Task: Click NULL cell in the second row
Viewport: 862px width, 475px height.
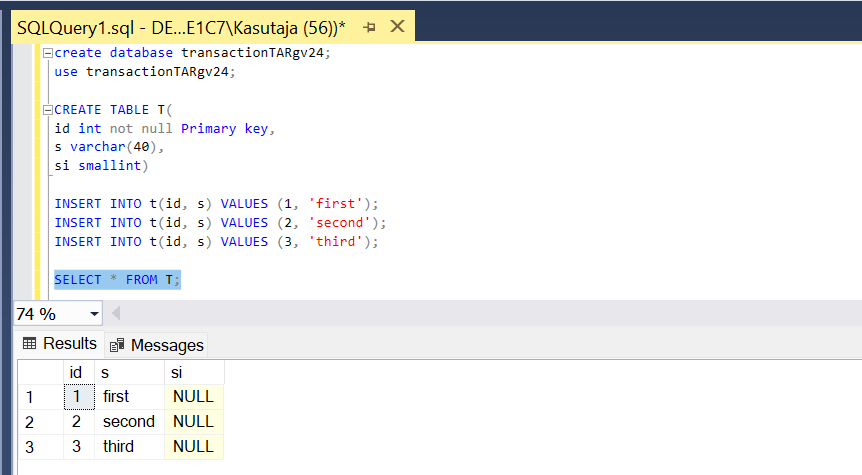Action: click(x=194, y=422)
